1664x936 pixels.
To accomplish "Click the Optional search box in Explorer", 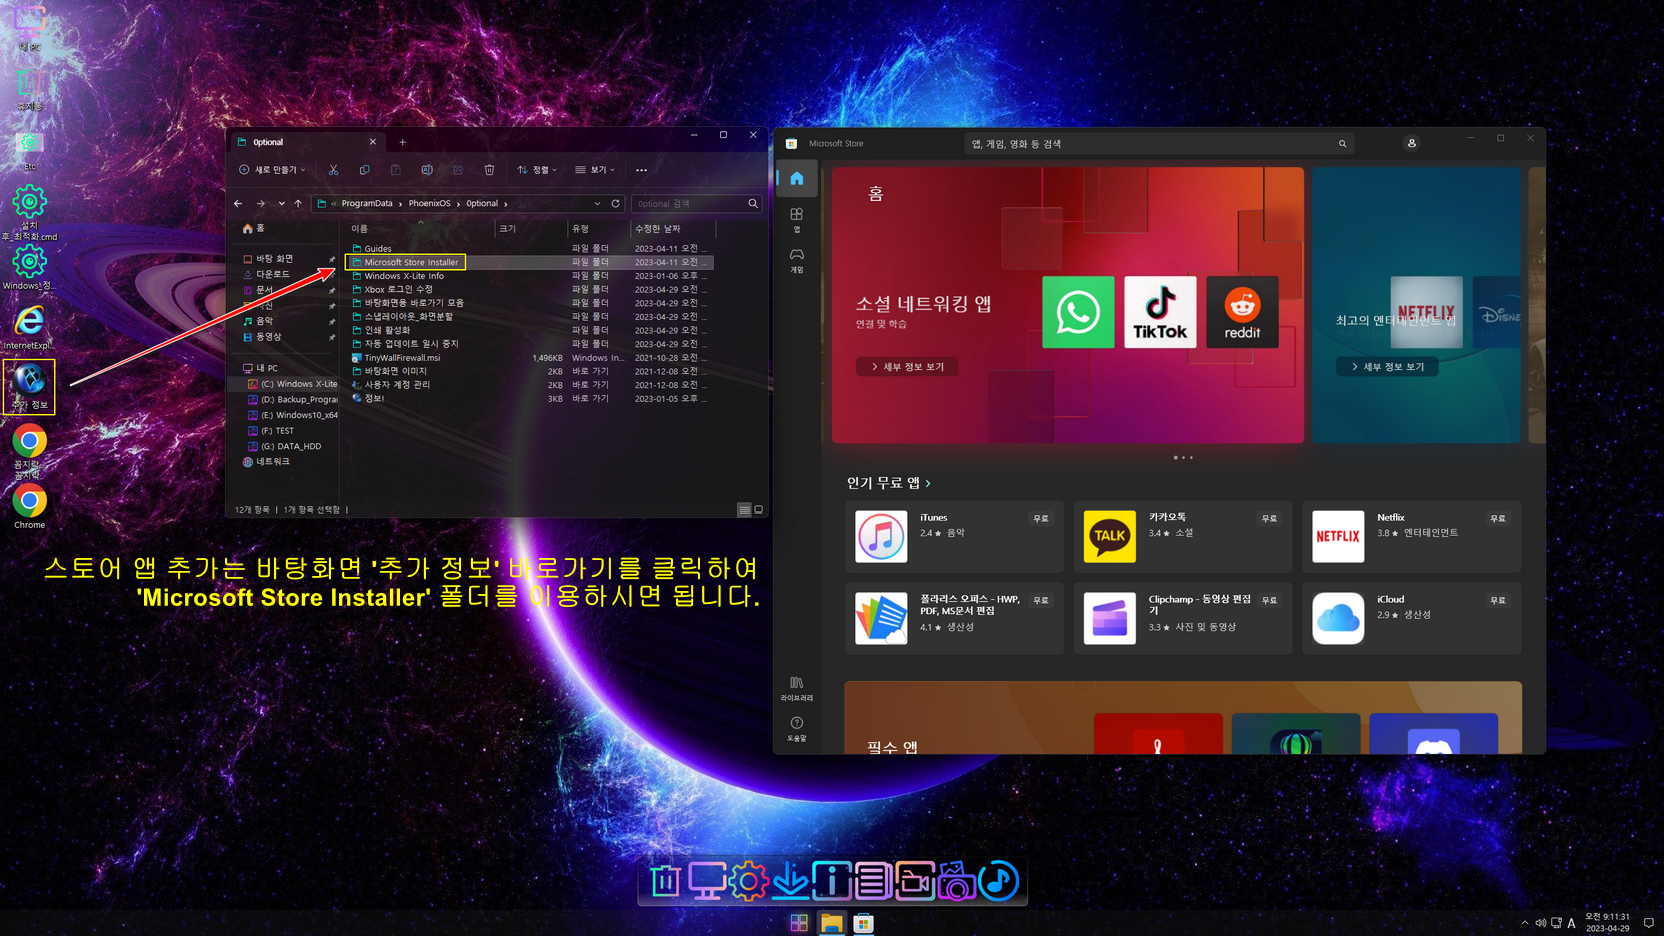I will (x=696, y=203).
